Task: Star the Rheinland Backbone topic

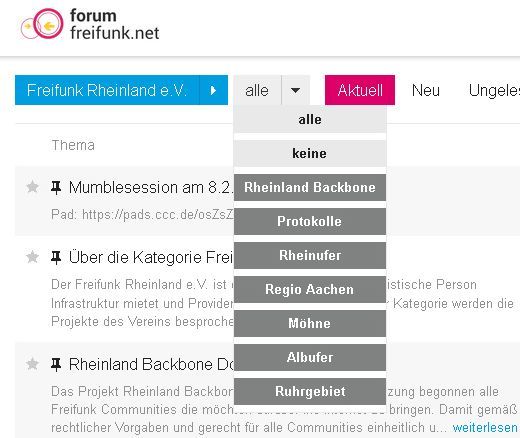Action: point(32,364)
